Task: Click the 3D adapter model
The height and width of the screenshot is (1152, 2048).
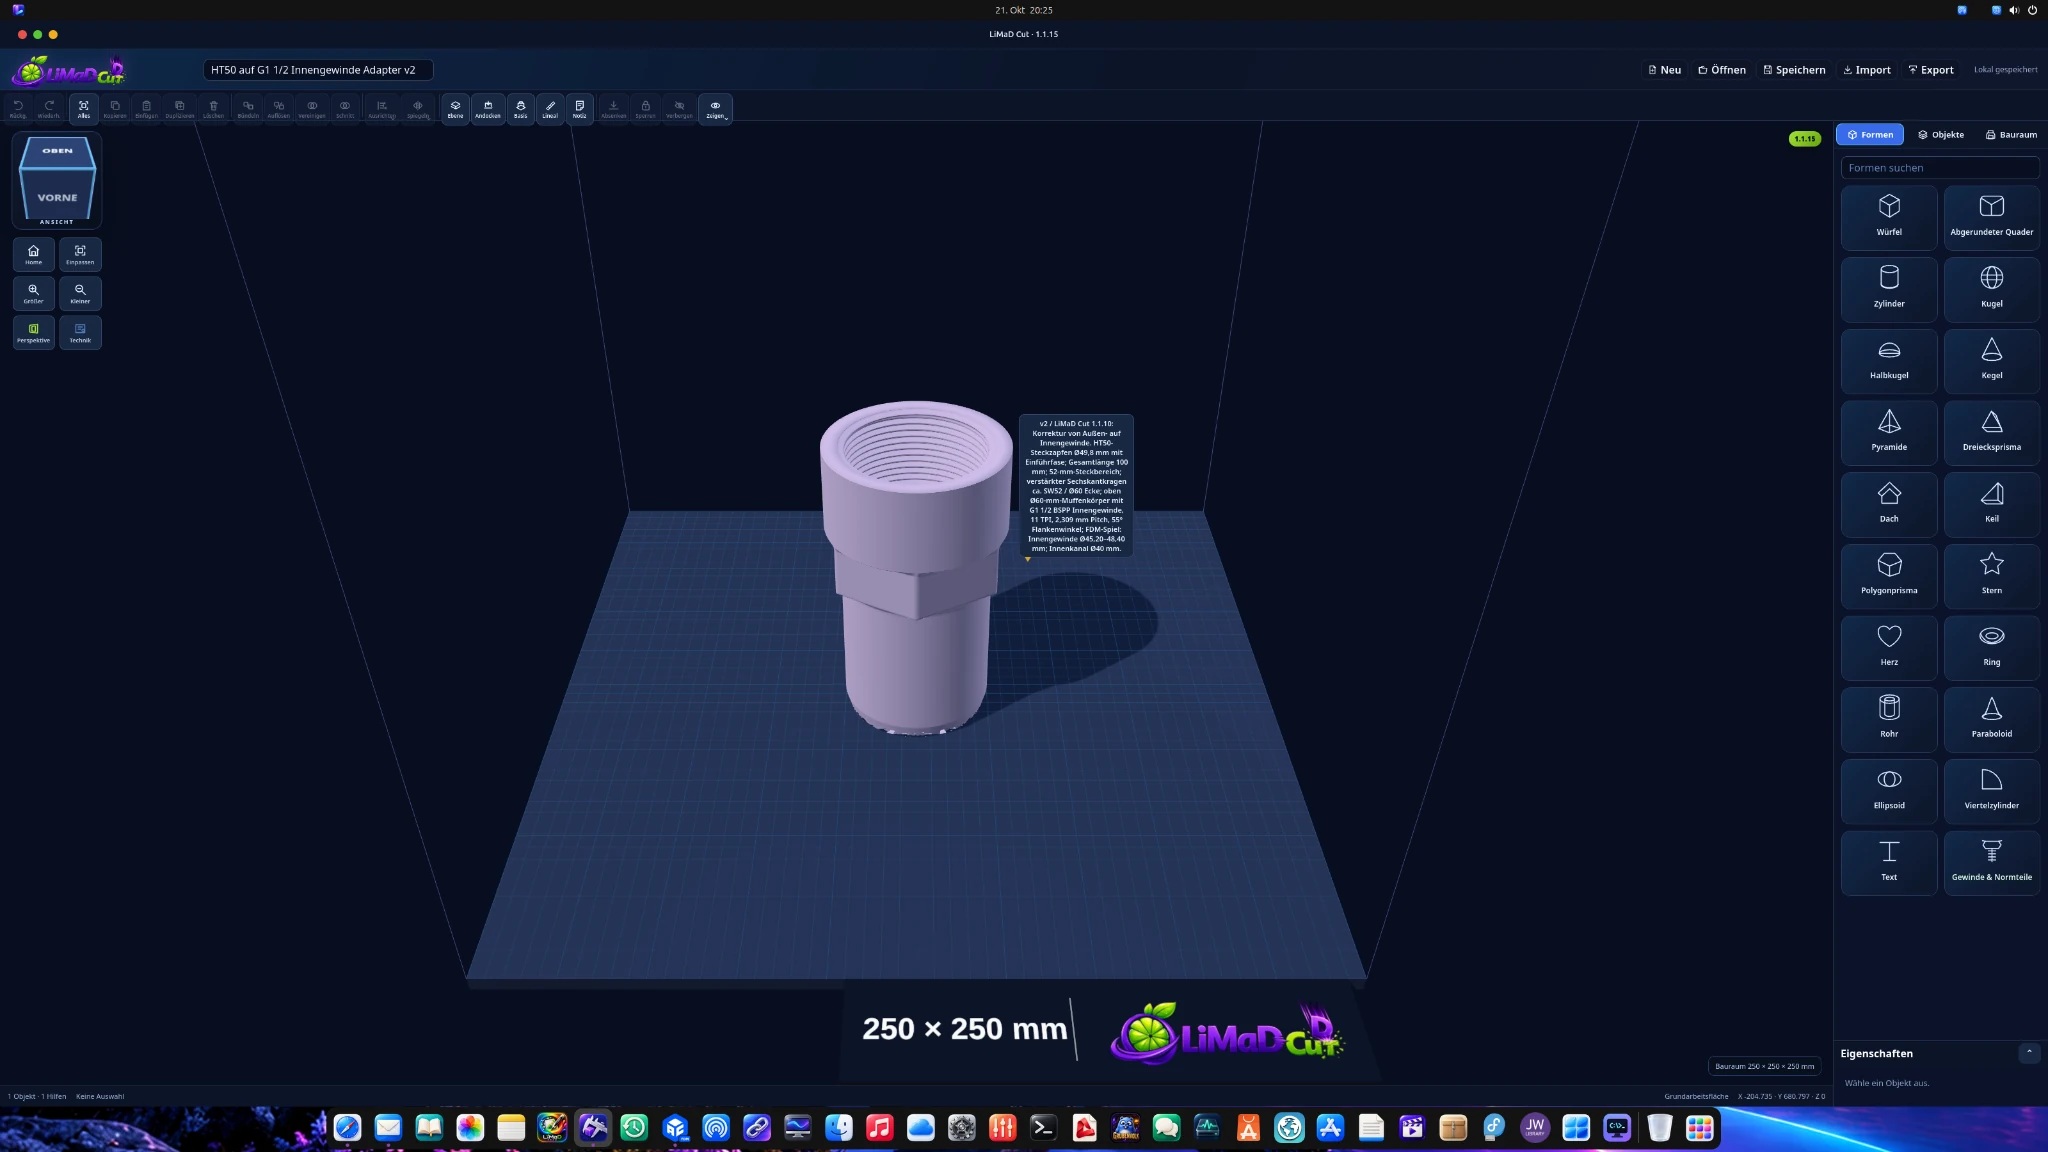Action: point(915,566)
